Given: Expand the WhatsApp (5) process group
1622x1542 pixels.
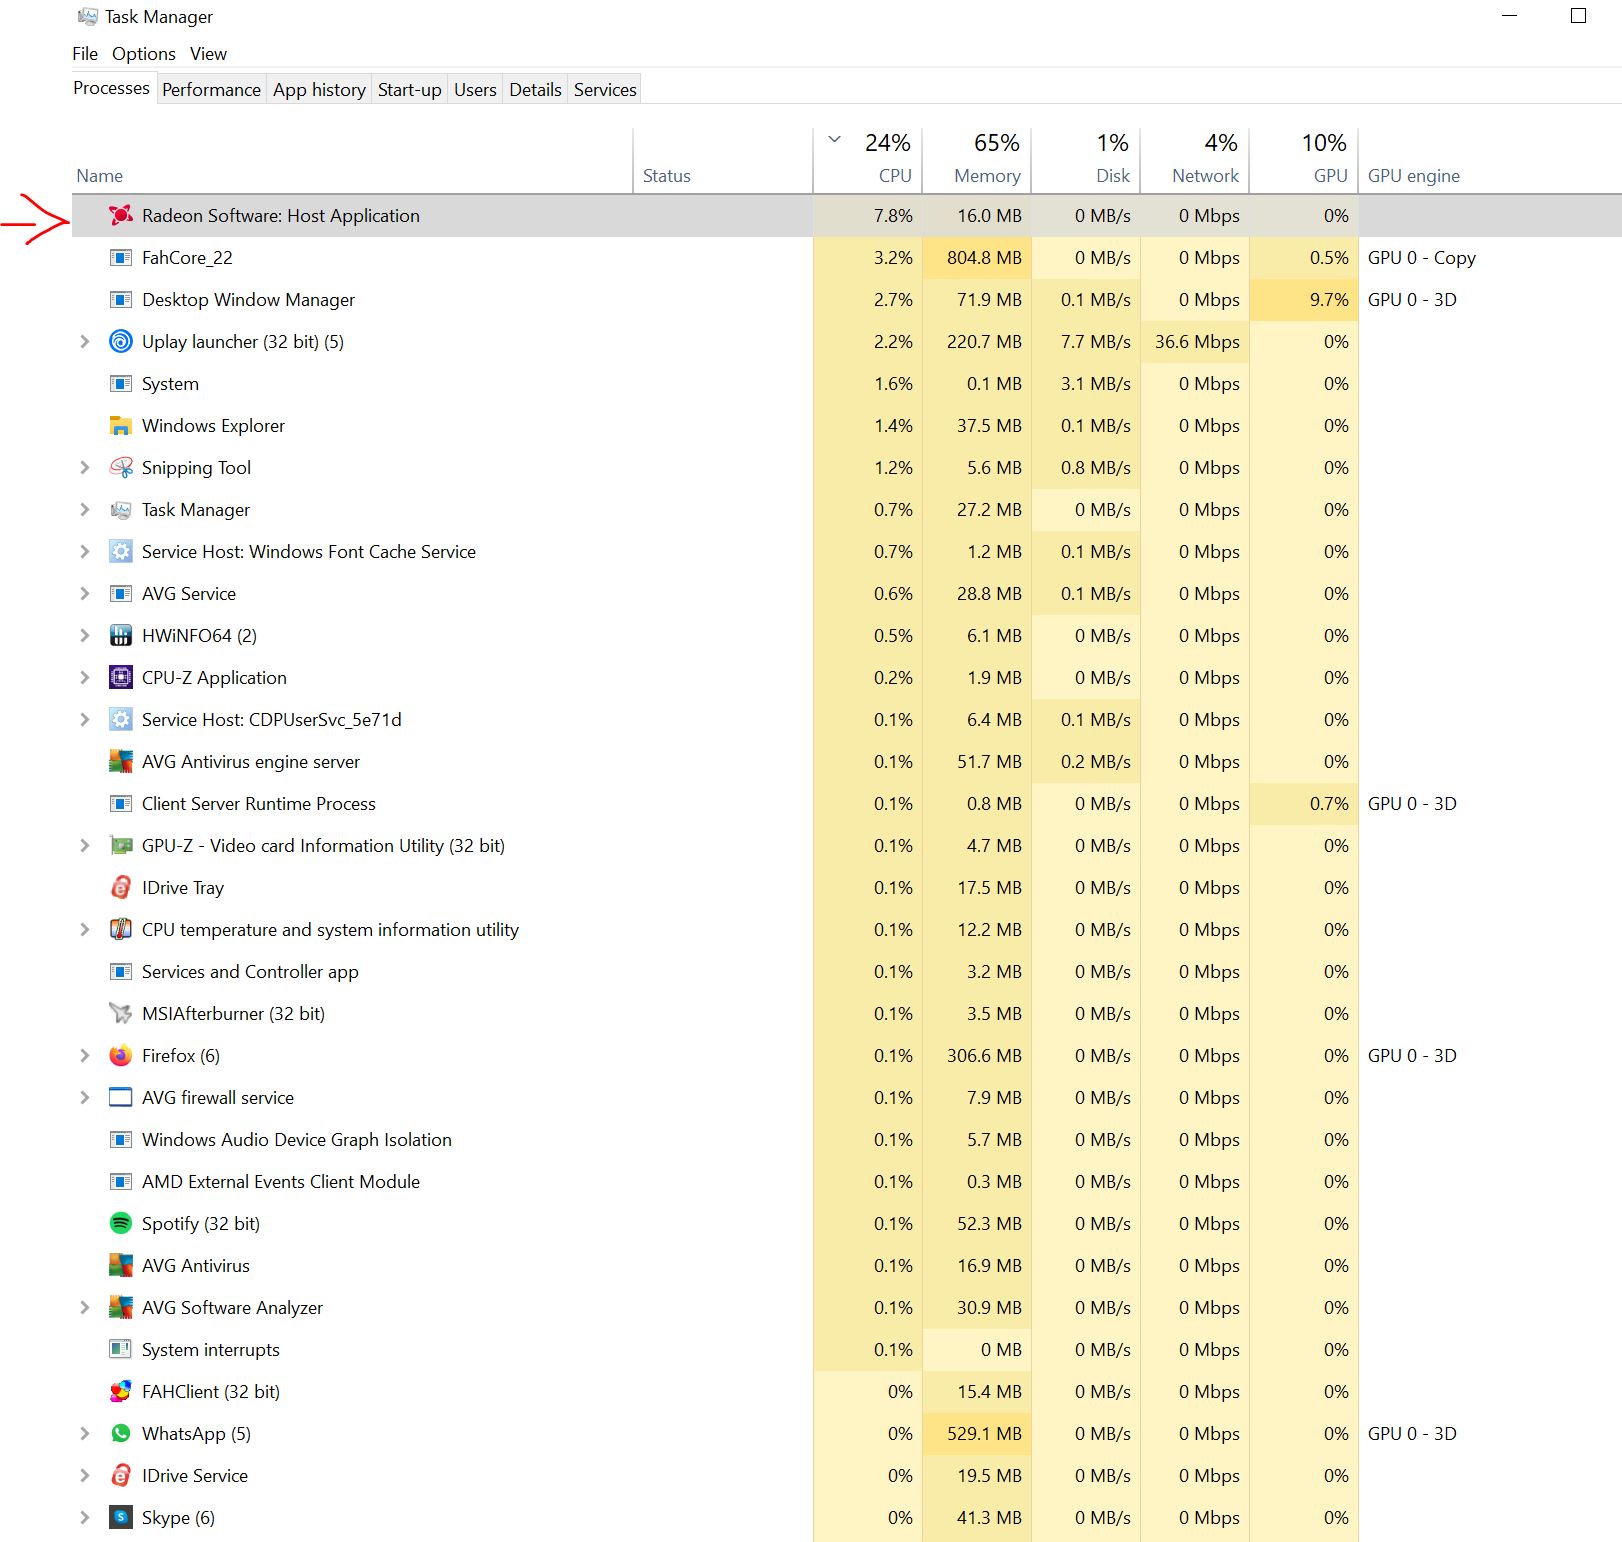Looking at the screenshot, I should tap(85, 1433).
